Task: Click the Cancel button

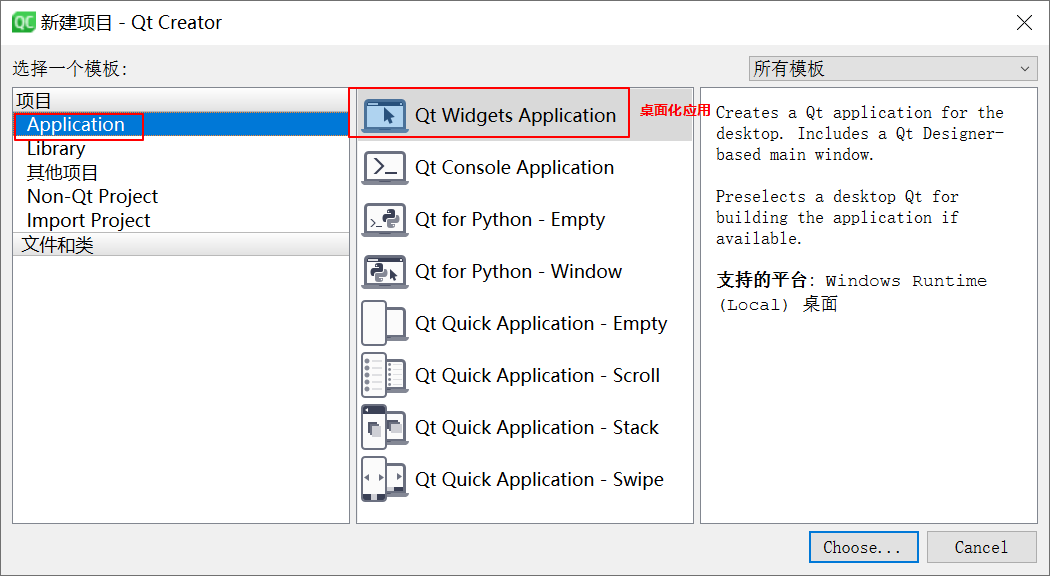Action: (981, 547)
